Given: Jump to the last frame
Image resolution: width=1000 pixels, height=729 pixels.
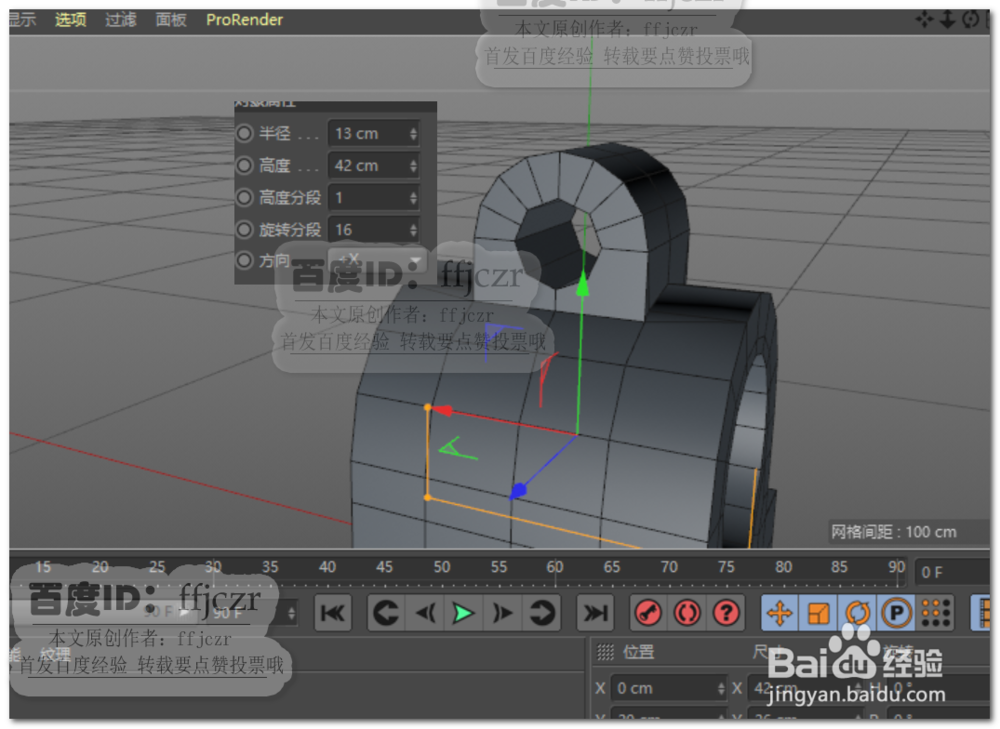Looking at the screenshot, I should tap(595, 613).
